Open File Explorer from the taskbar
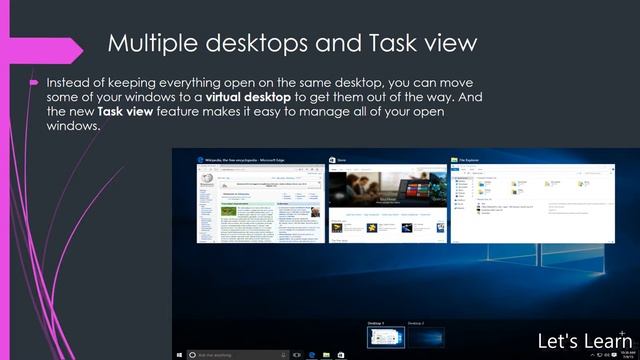The height and width of the screenshot is (360, 640). [326, 355]
